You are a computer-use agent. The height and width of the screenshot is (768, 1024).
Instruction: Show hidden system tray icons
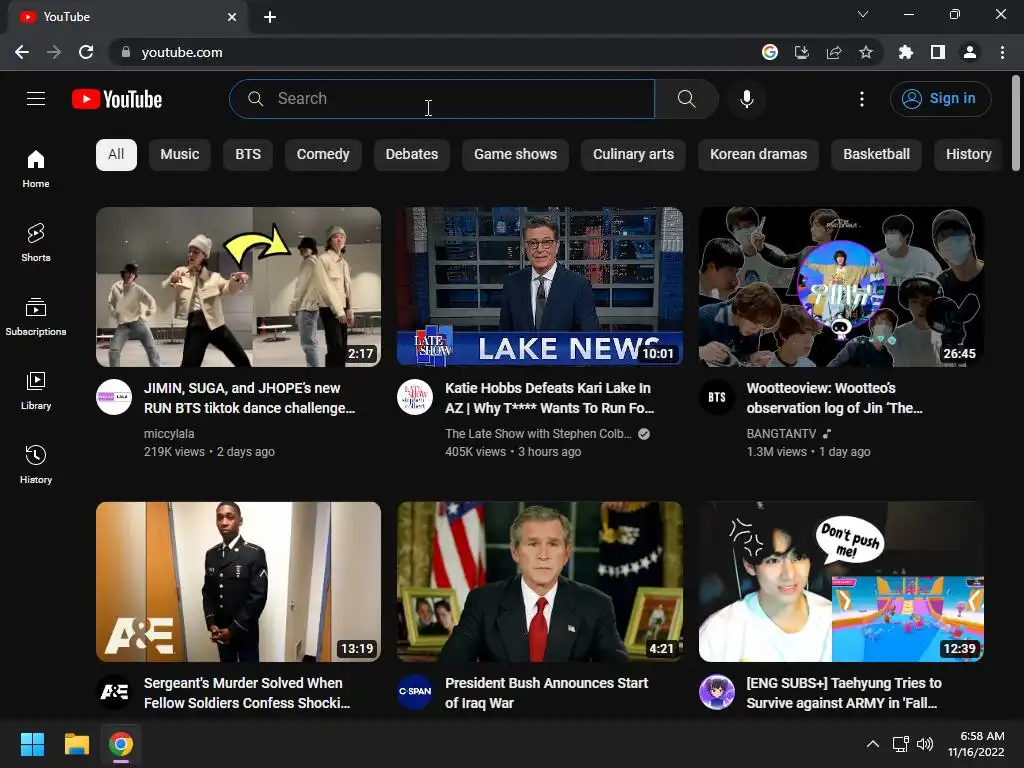872,744
